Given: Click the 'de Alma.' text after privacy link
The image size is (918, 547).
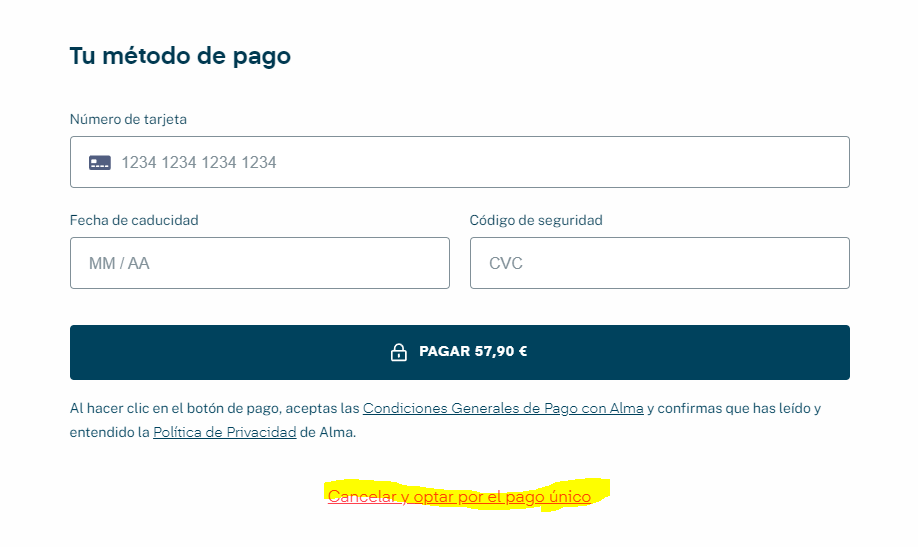Looking at the screenshot, I should [328, 433].
